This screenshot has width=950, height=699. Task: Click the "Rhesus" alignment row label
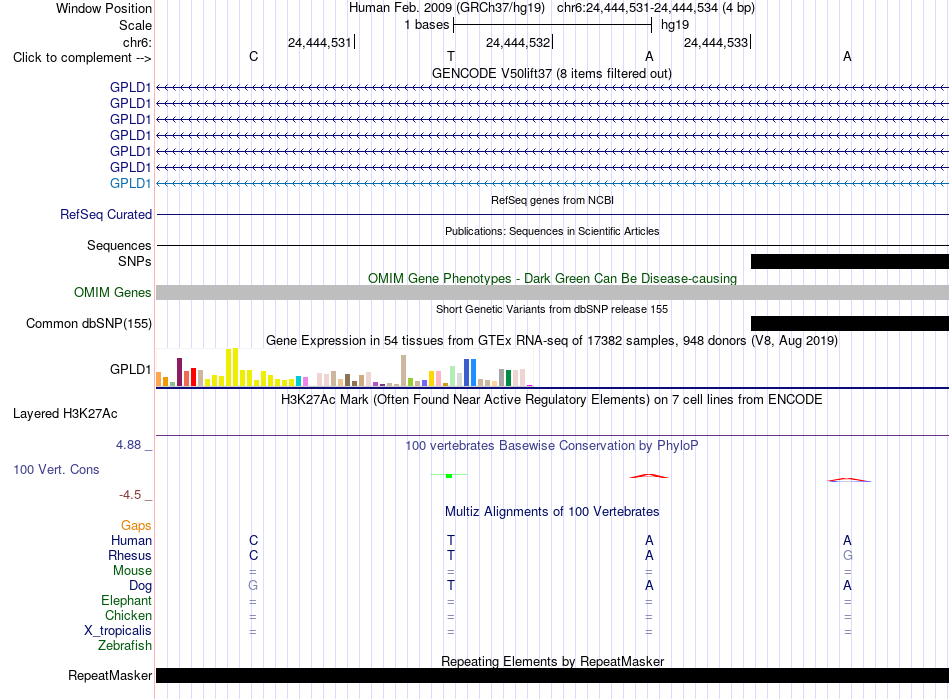coord(130,555)
